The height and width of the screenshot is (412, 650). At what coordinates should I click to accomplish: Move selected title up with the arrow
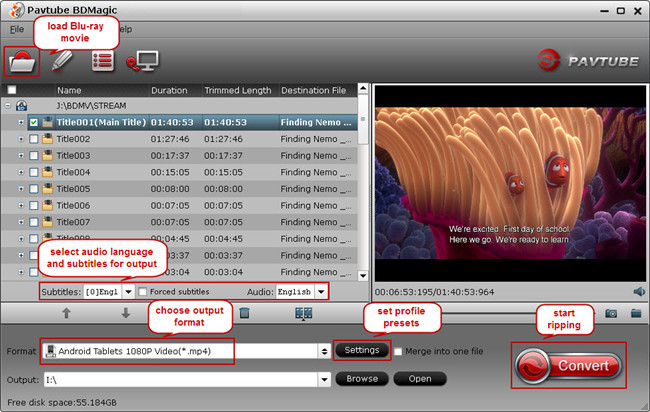(x=66, y=313)
